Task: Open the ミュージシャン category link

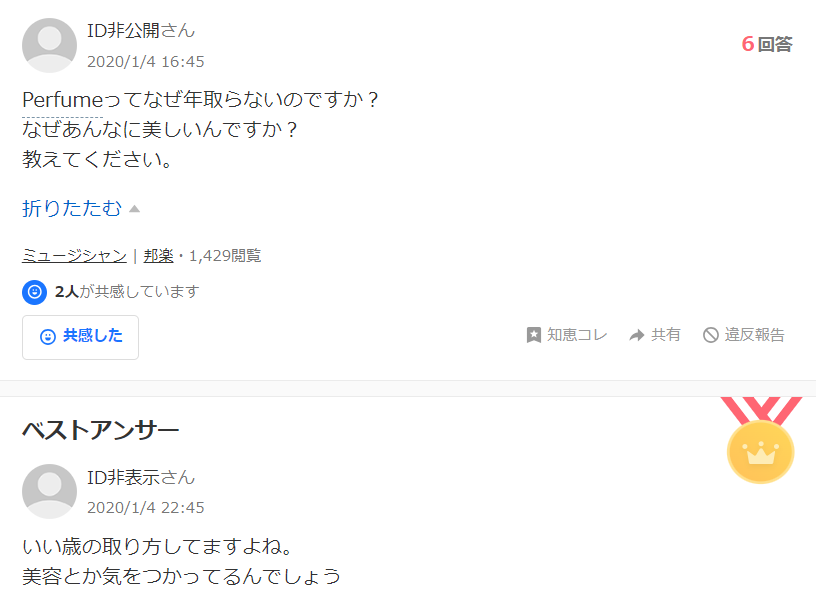Action: point(74,256)
